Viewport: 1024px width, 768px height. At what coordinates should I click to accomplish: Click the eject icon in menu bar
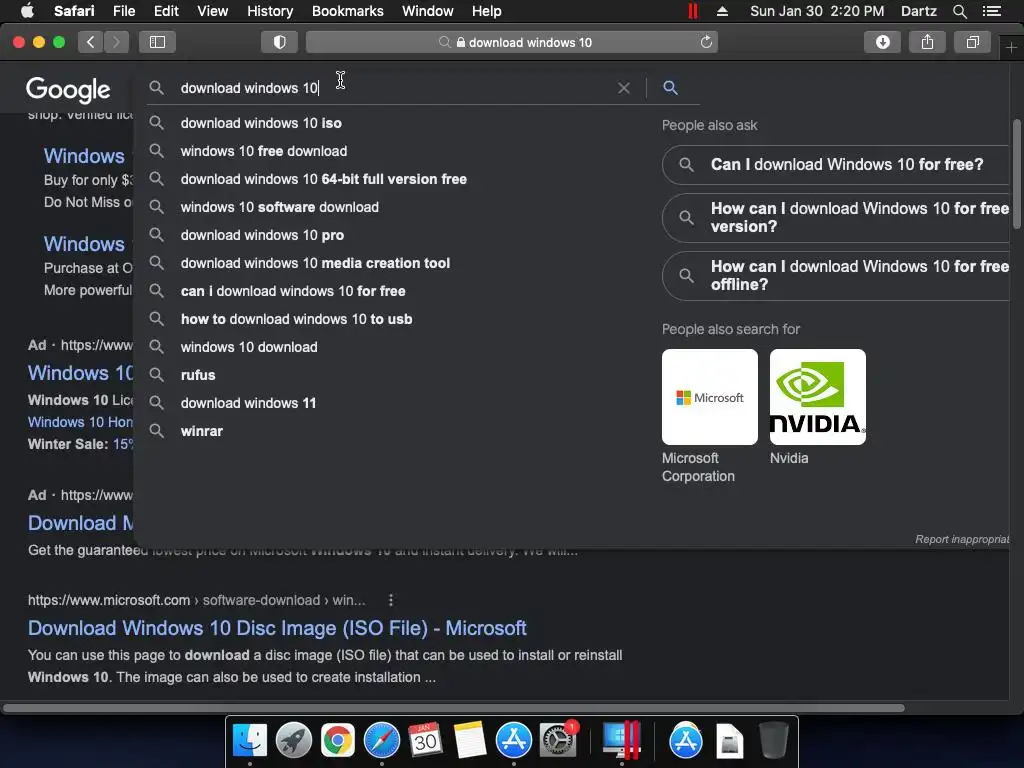click(722, 11)
